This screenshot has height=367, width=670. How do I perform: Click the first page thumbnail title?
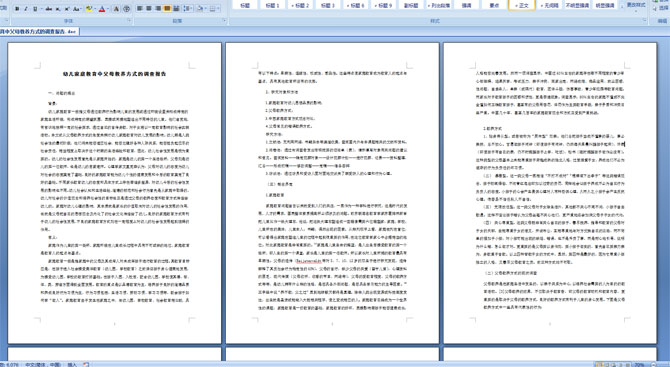115,74
